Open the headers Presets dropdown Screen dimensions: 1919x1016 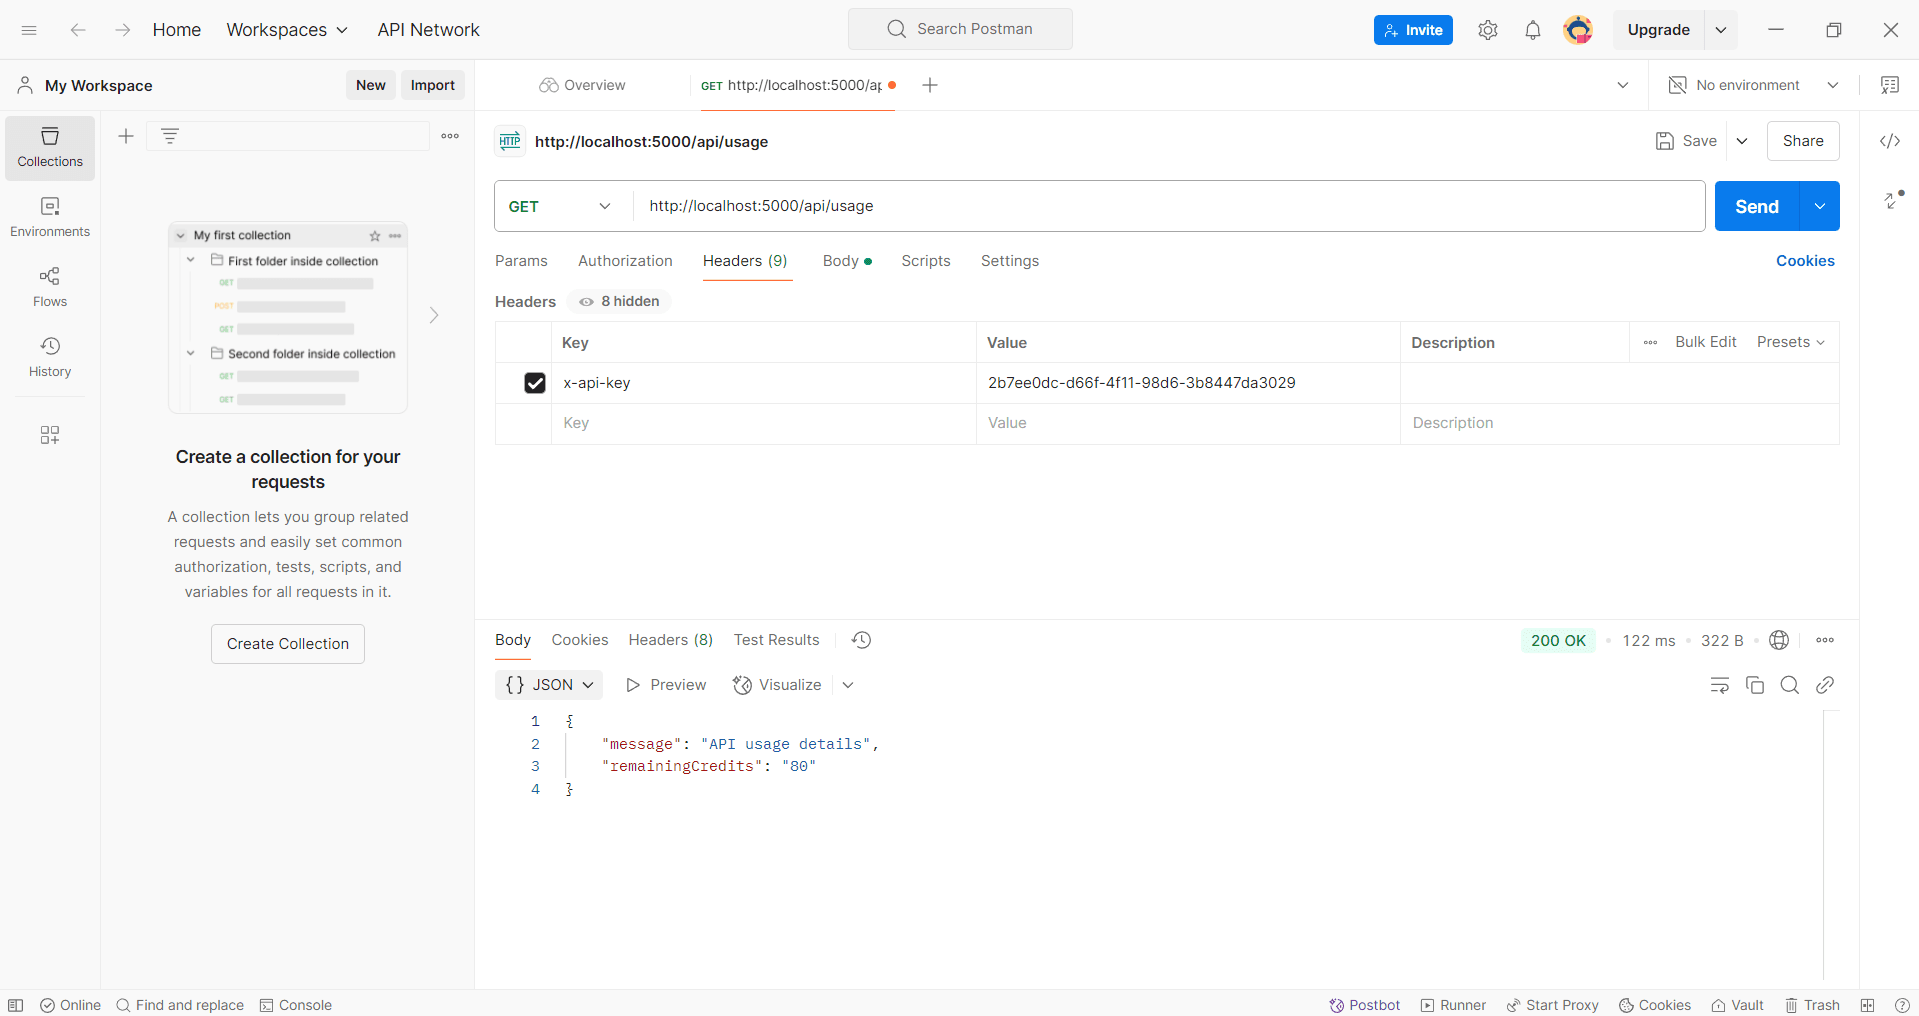pyautogui.click(x=1790, y=342)
